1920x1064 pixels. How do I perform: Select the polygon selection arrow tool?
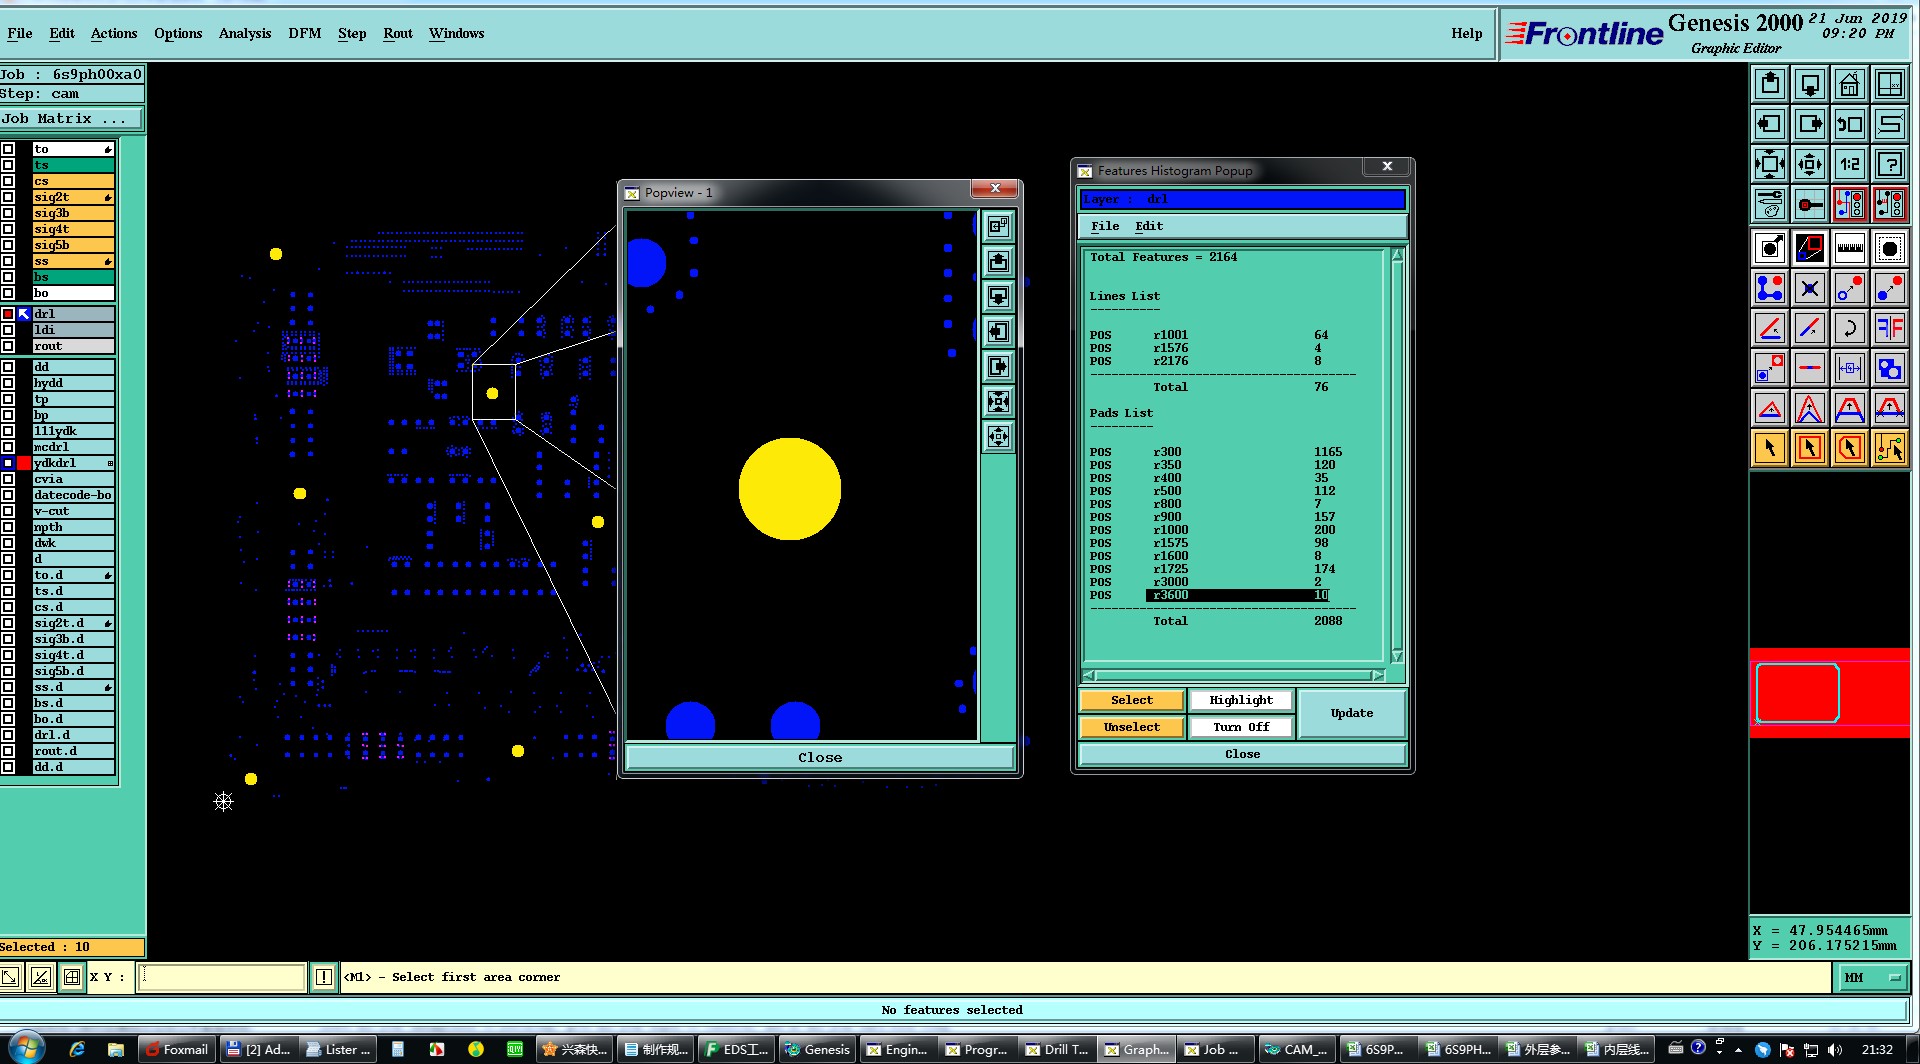(1850, 448)
